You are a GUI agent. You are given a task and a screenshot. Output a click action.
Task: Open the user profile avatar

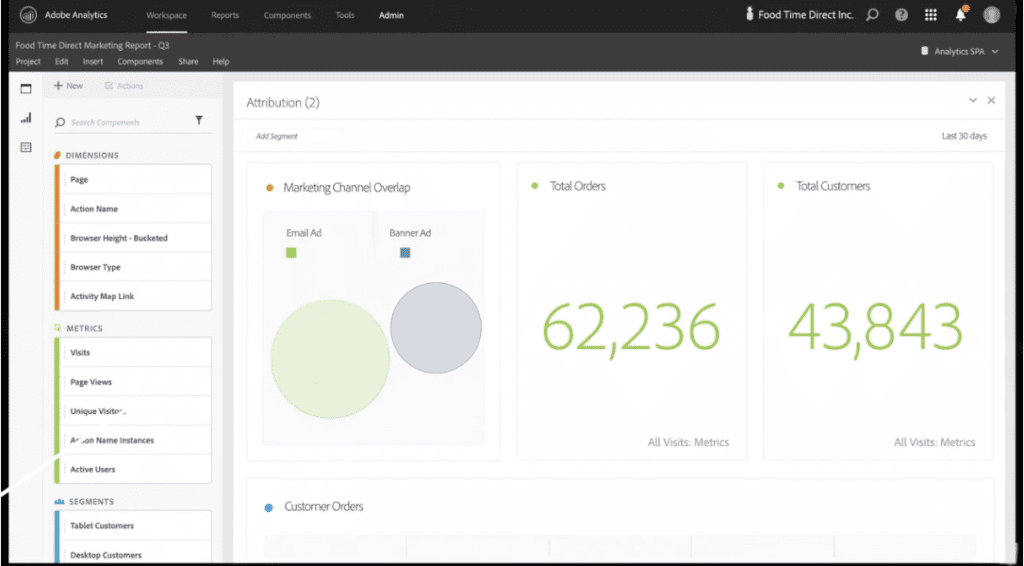point(991,14)
